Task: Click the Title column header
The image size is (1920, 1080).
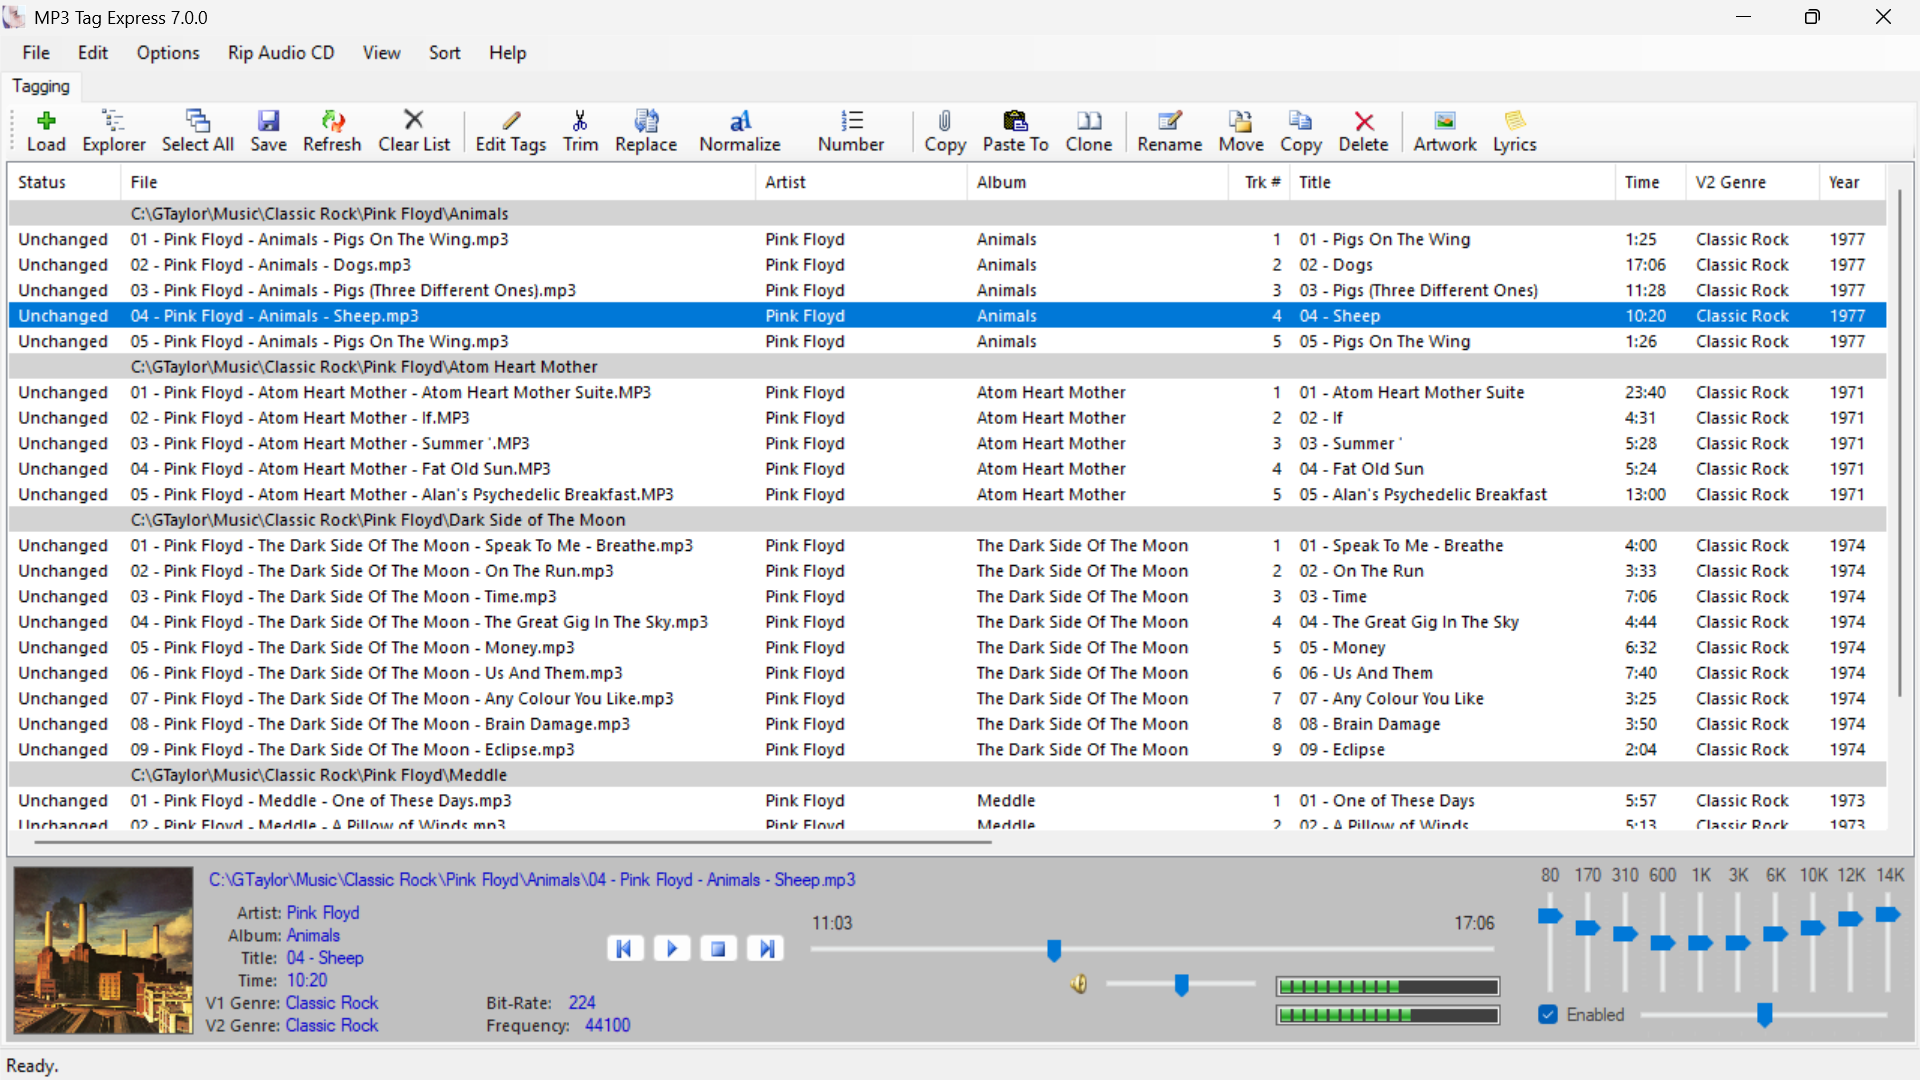Action: point(1452,182)
